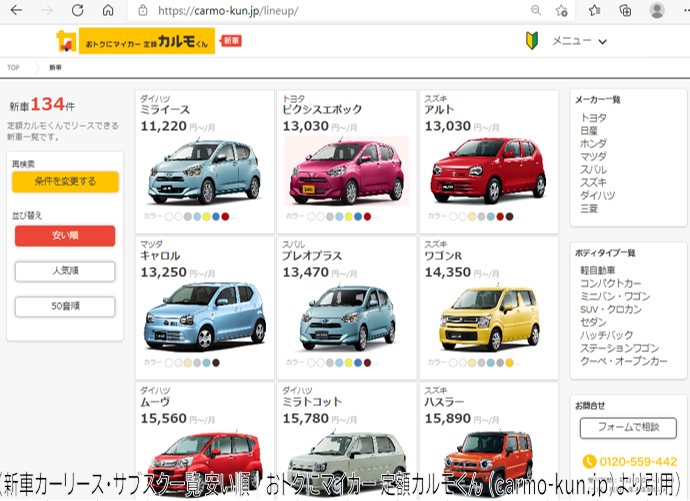Open the プレオプラス car image
This screenshot has width=690, height=501.
point(347,318)
